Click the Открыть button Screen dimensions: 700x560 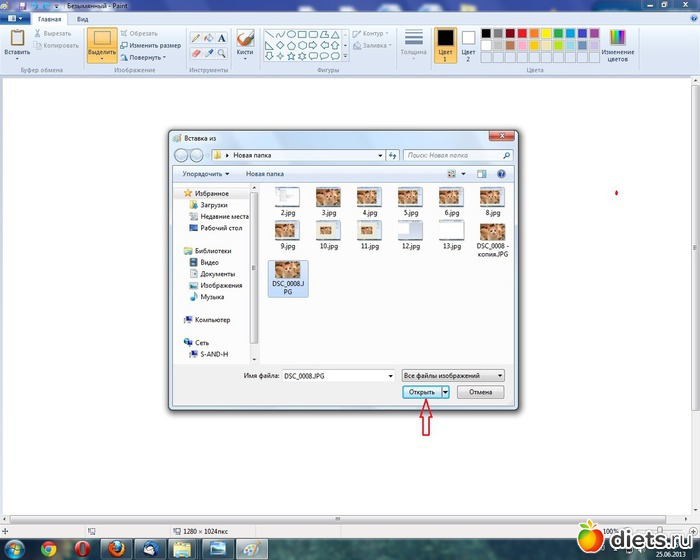pos(422,392)
